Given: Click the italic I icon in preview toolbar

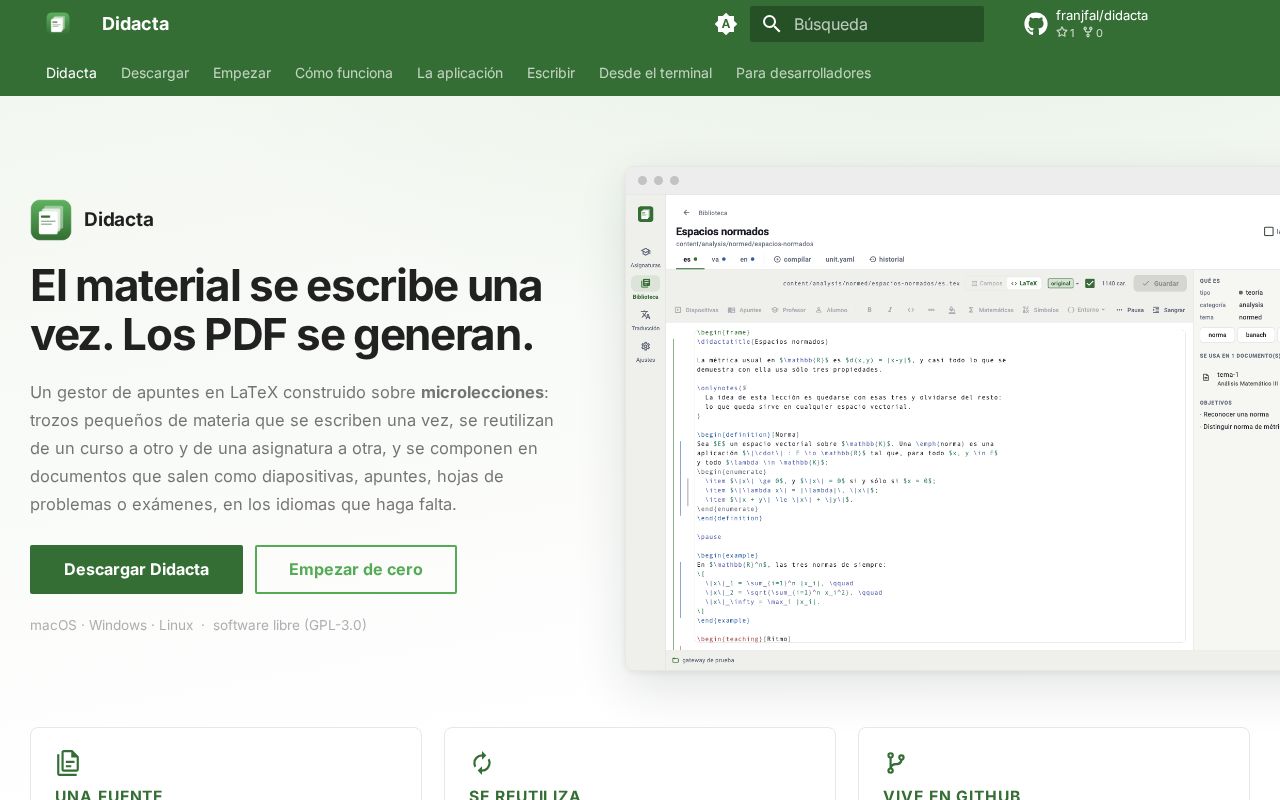Looking at the screenshot, I should tap(890, 310).
